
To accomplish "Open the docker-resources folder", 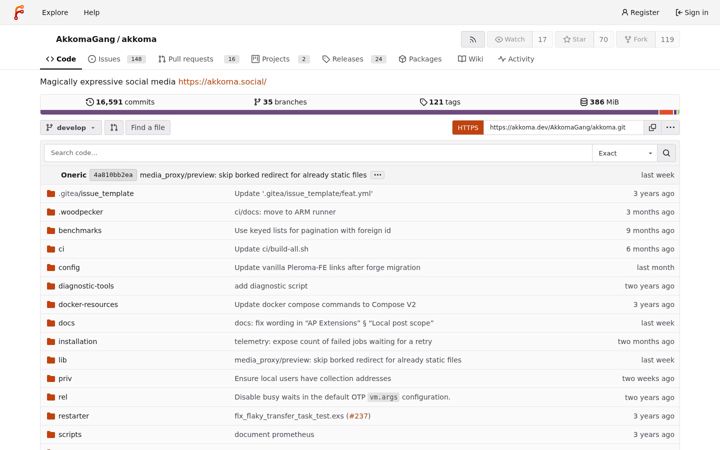I will click(88, 304).
